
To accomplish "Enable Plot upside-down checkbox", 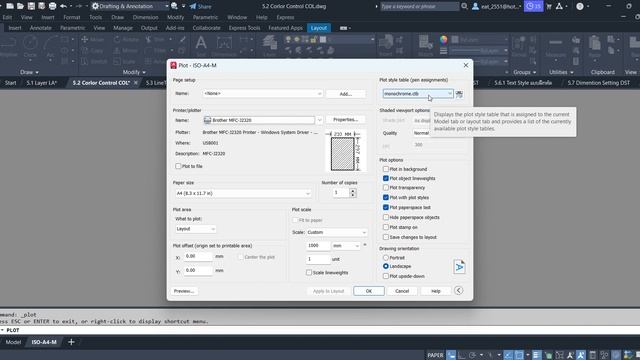I will point(386,276).
